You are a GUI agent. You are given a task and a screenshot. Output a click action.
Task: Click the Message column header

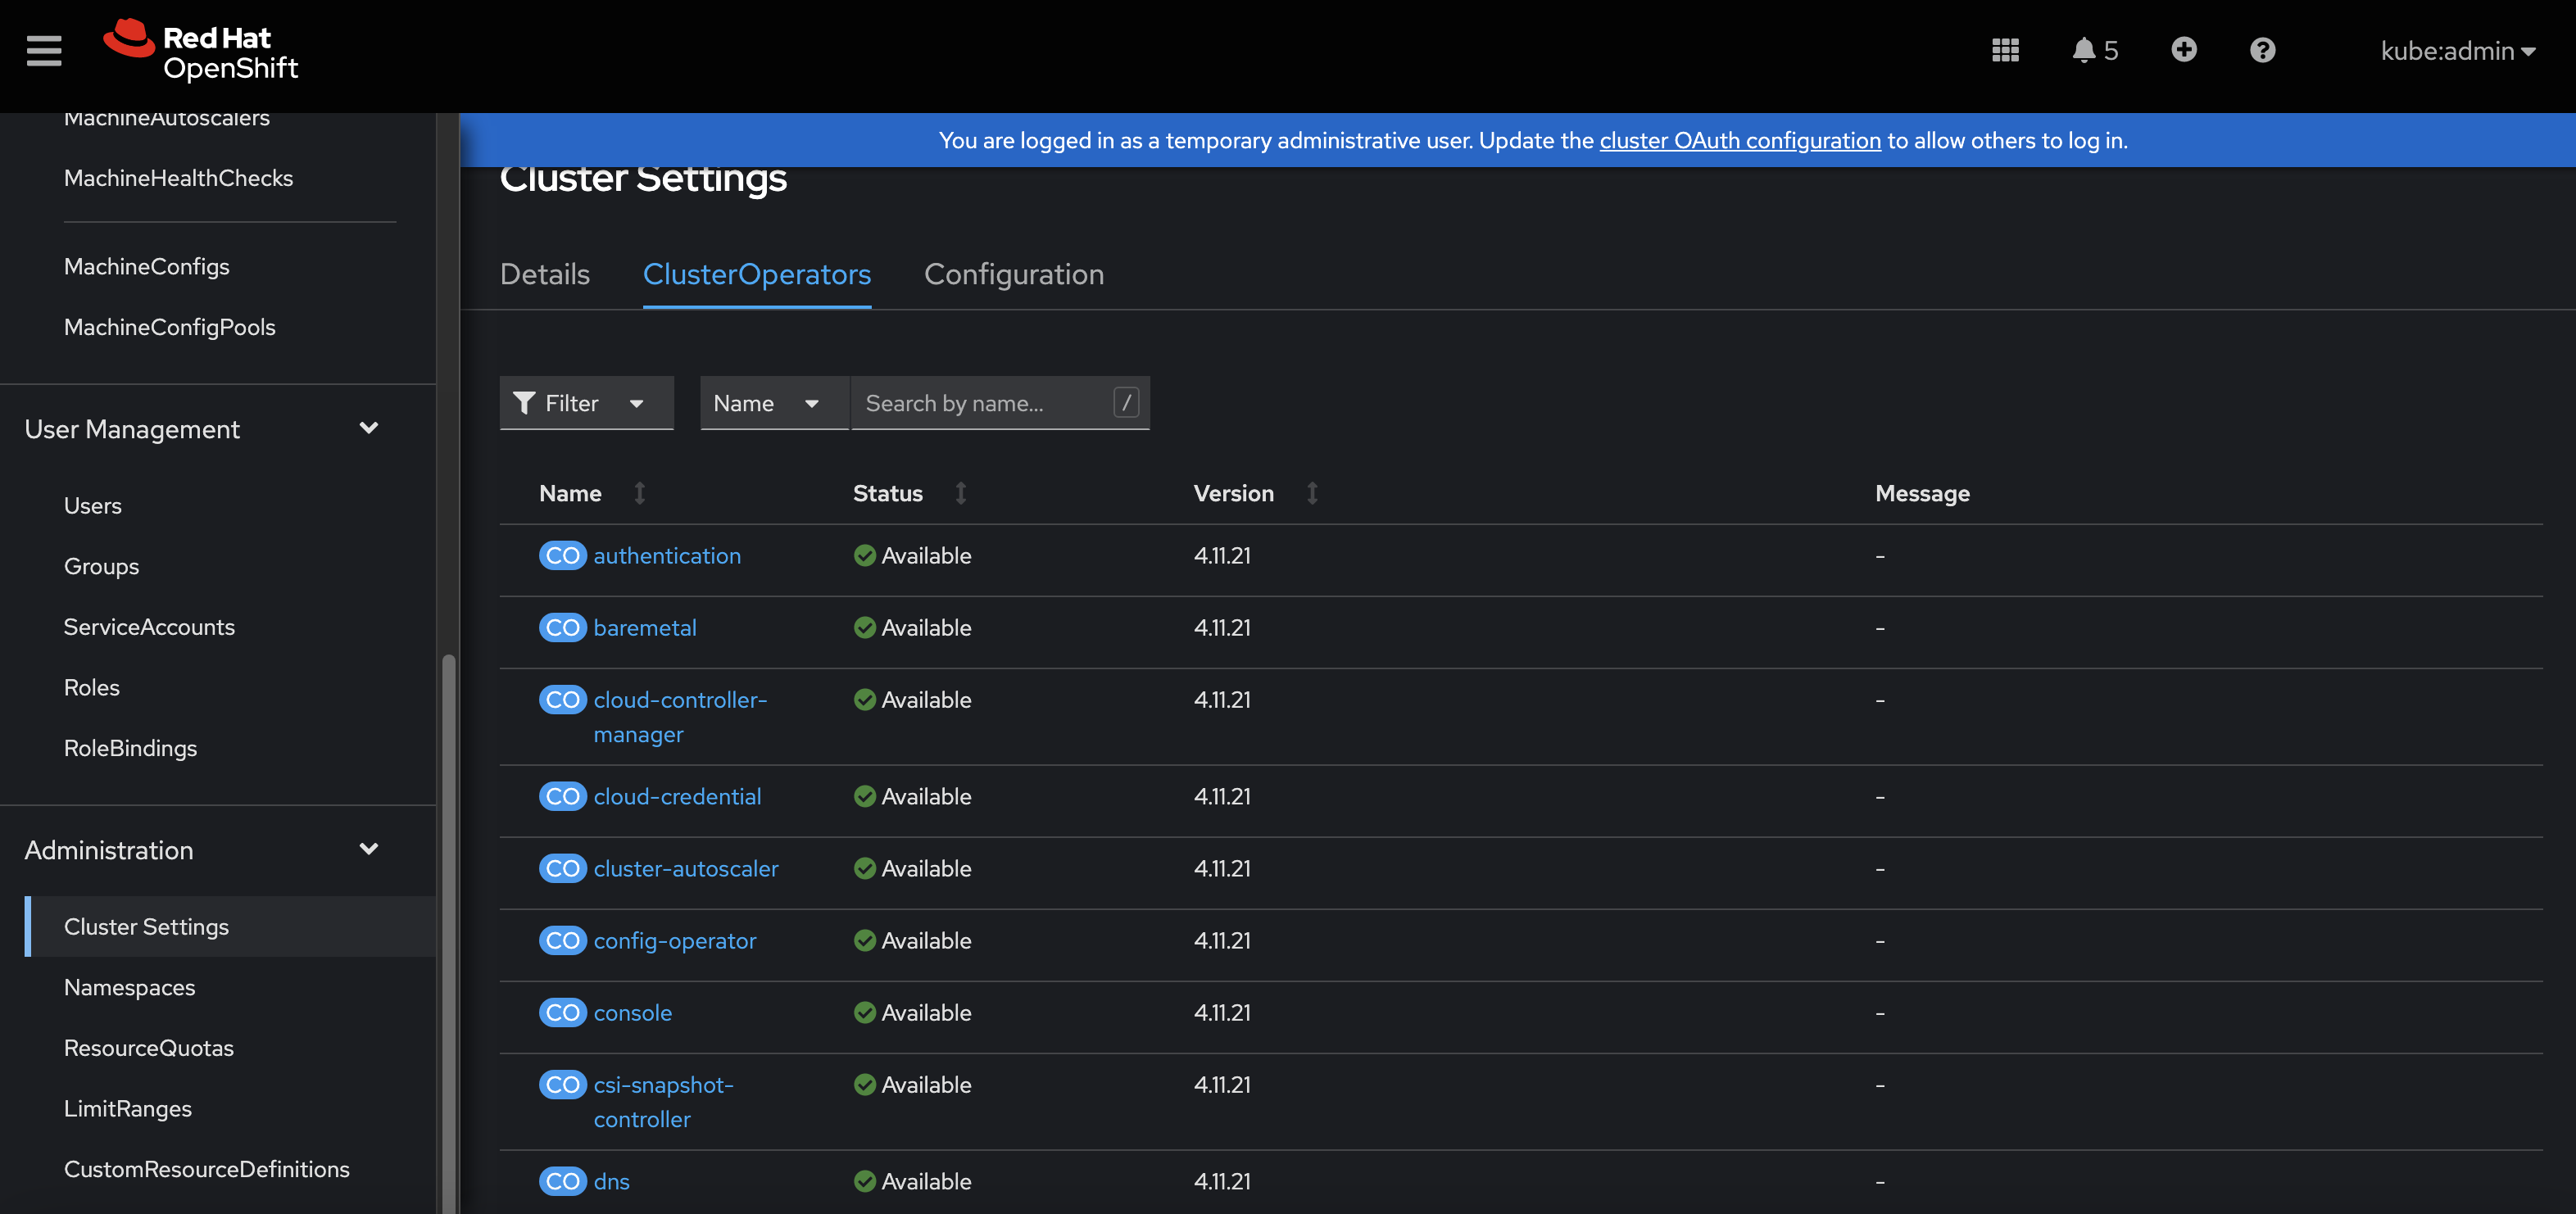pyautogui.click(x=1922, y=493)
